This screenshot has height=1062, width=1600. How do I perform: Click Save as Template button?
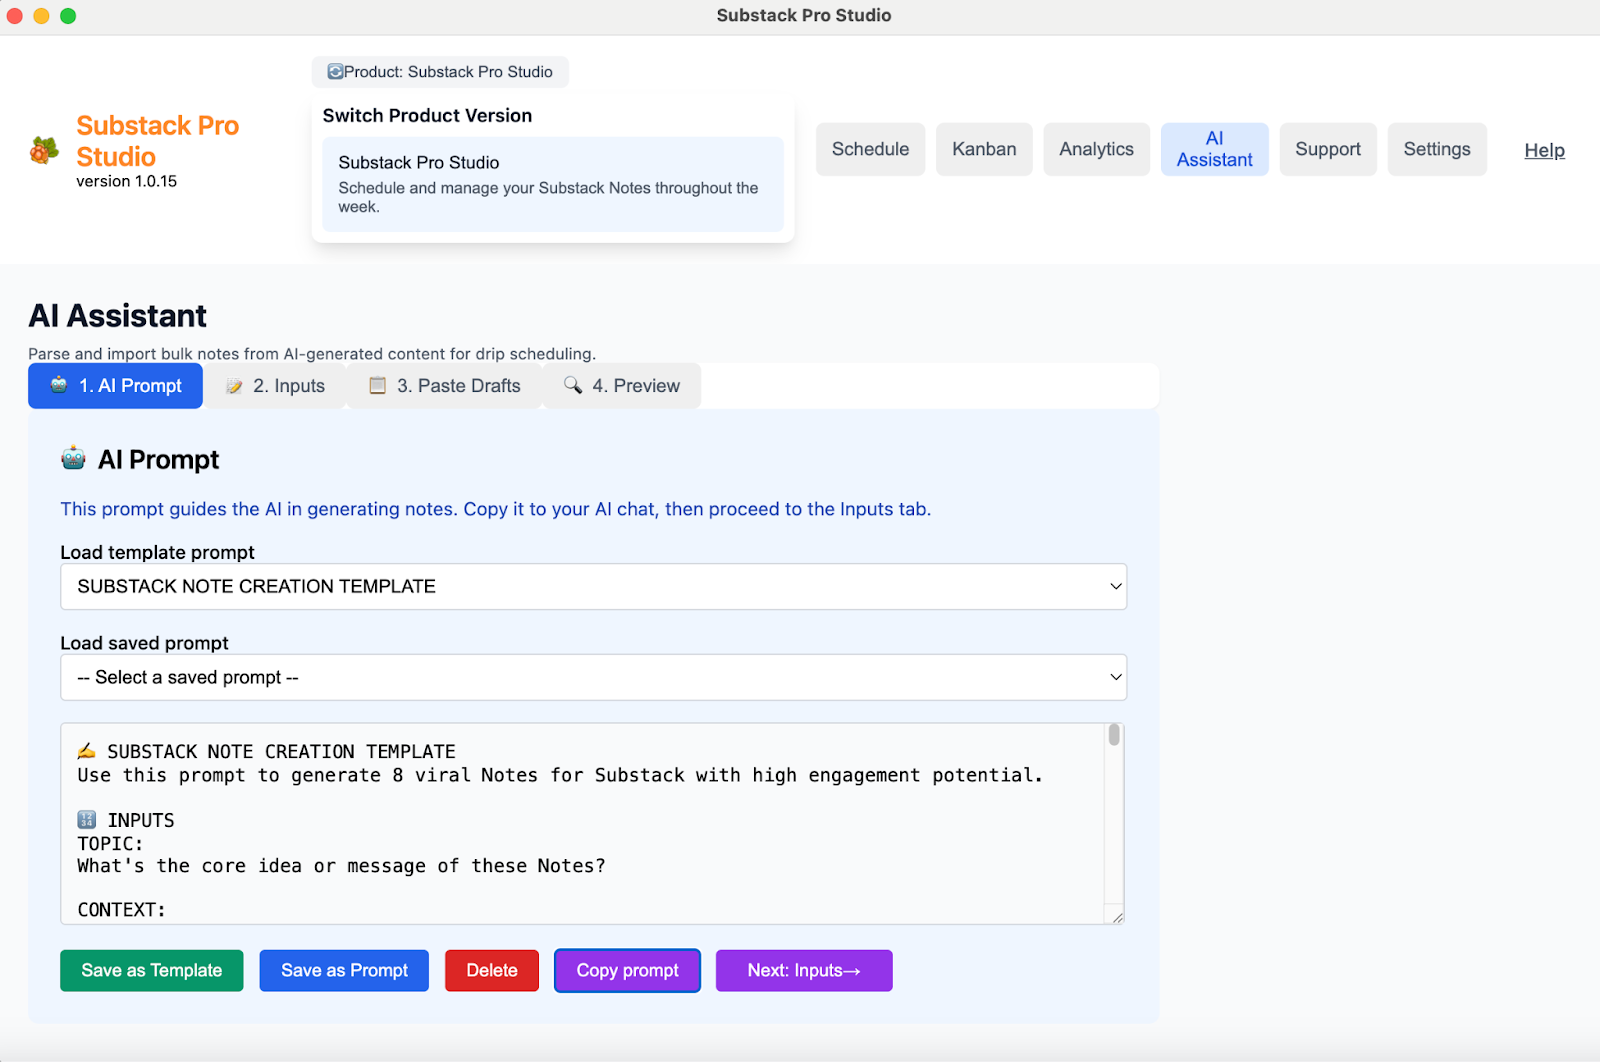(x=151, y=970)
